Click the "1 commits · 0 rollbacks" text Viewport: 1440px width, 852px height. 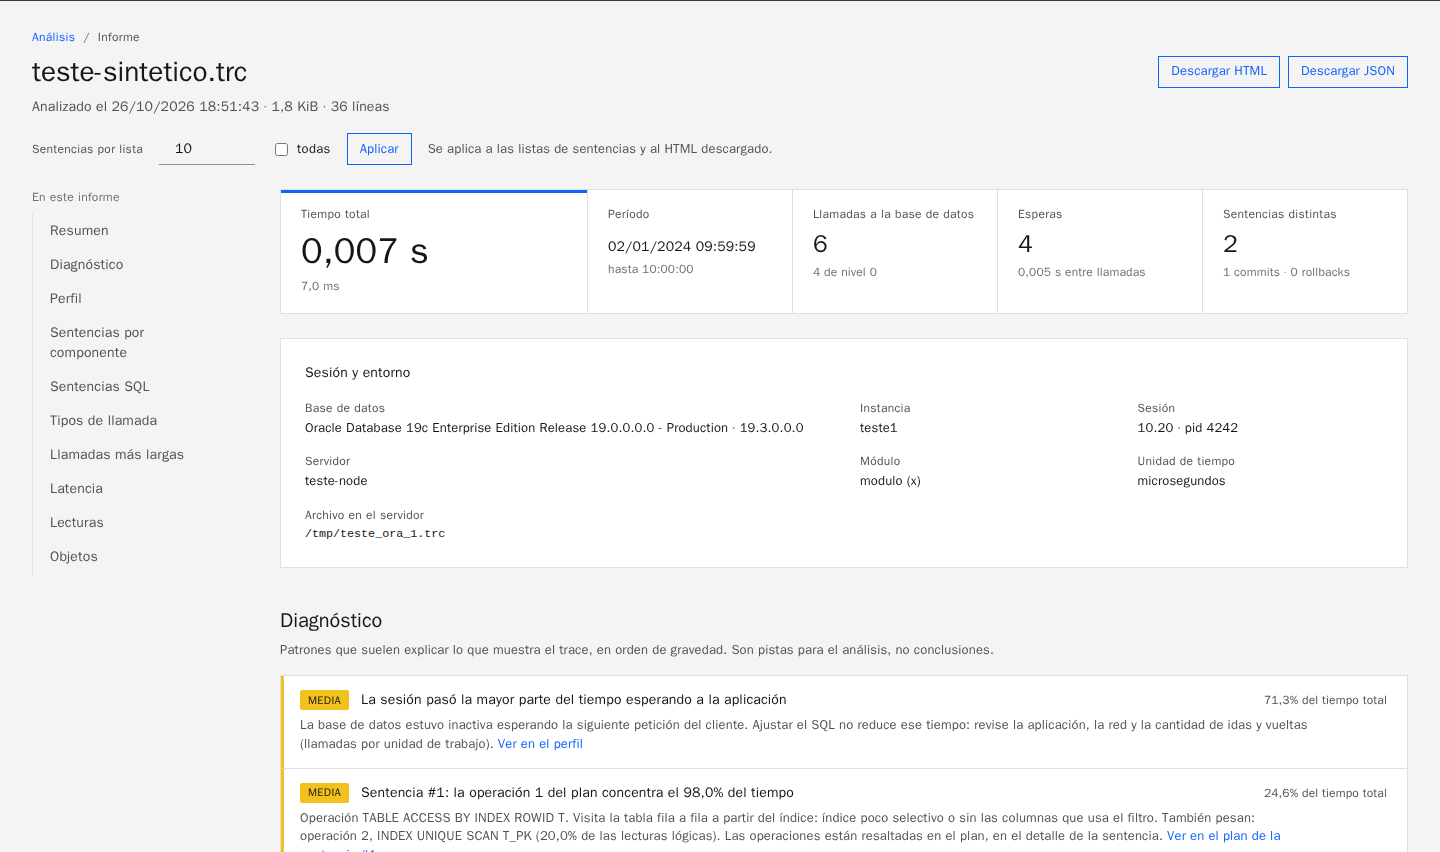pyautogui.click(x=1286, y=273)
